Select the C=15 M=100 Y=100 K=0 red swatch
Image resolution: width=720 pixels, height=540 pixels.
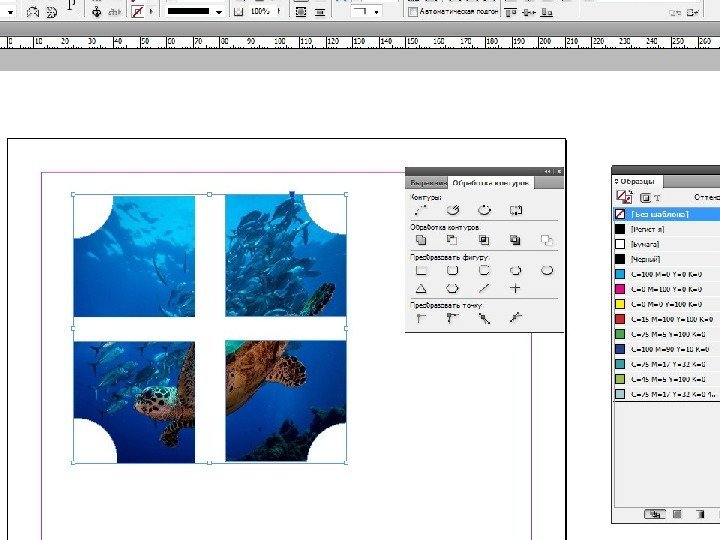[667, 319]
